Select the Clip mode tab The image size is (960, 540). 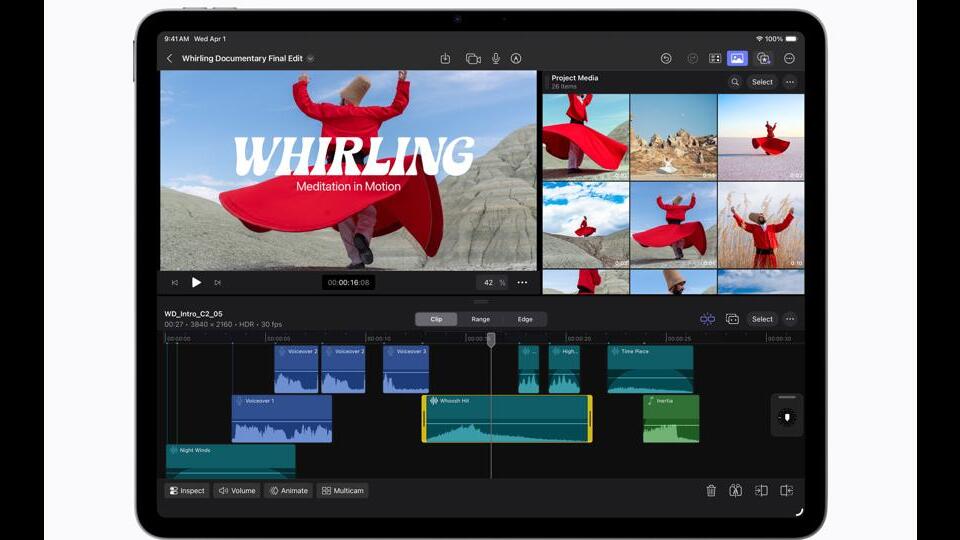coord(436,319)
